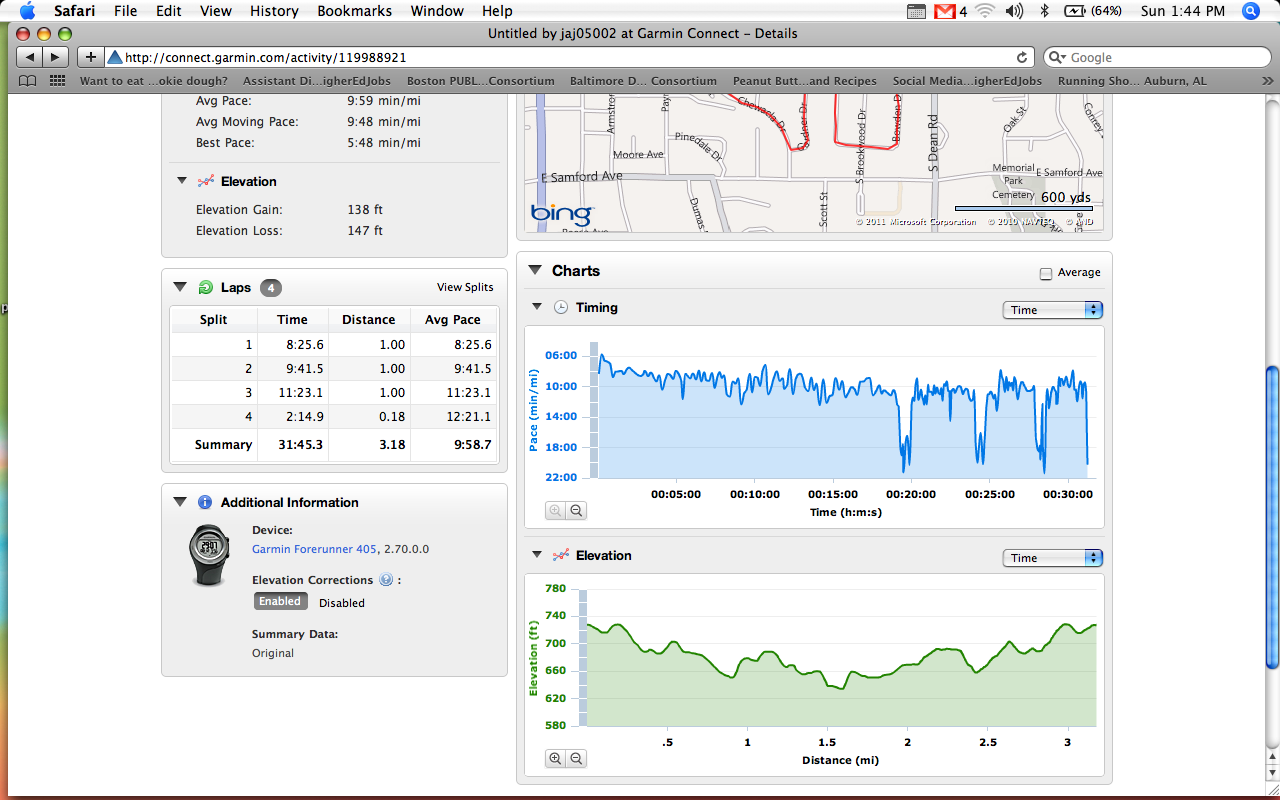This screenshot has height=800, width=1280.
Task: Open the Safari bookmarks book icon
Action: tap(28, 81)
